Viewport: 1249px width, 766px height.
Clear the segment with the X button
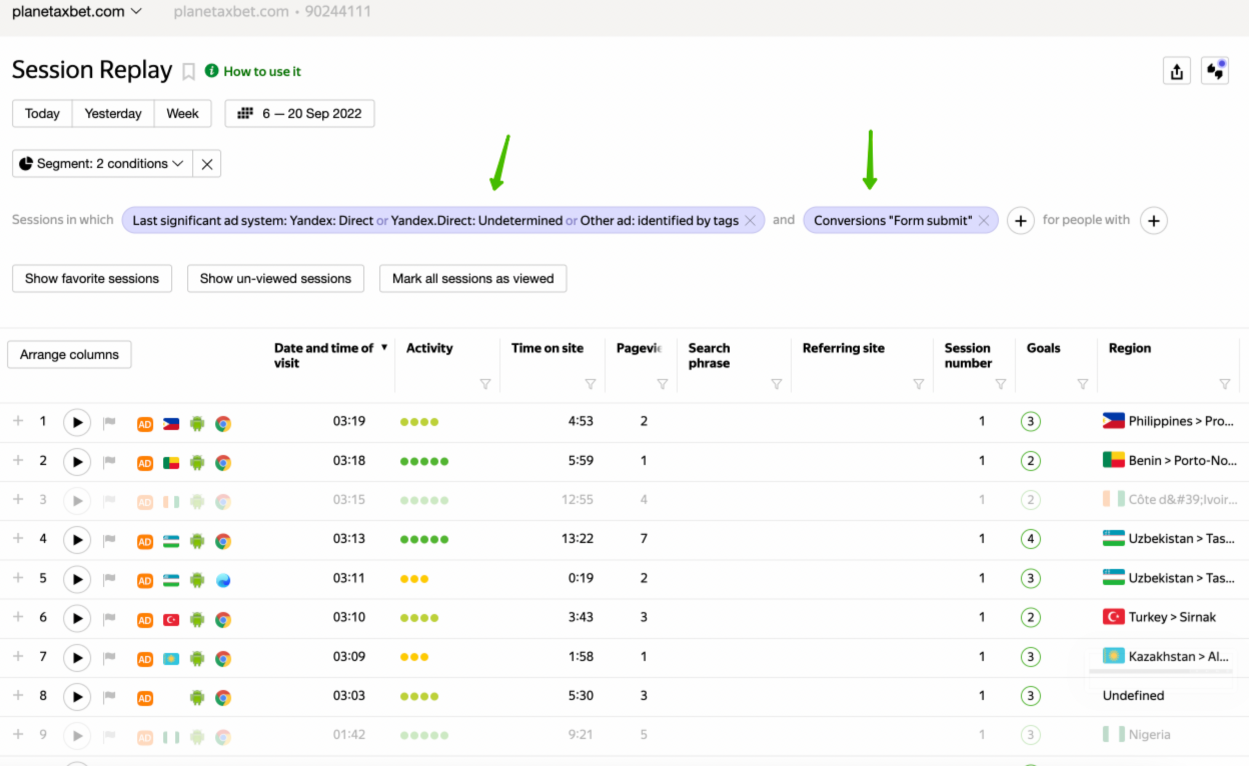click(207, 164)
